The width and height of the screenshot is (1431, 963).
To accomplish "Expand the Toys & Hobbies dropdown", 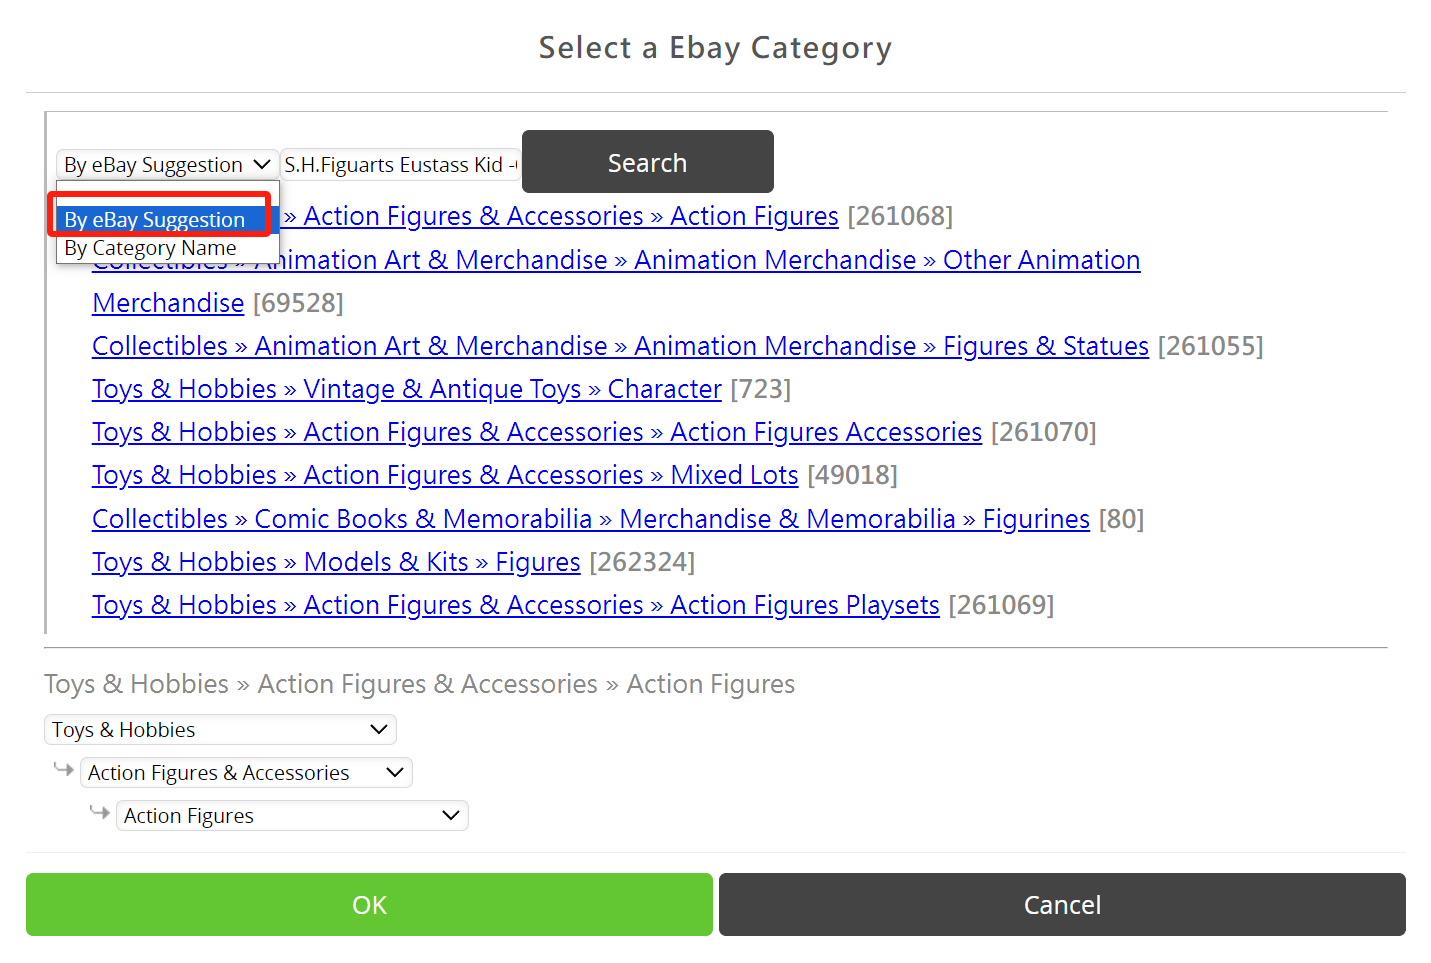I will coord(220,730).
